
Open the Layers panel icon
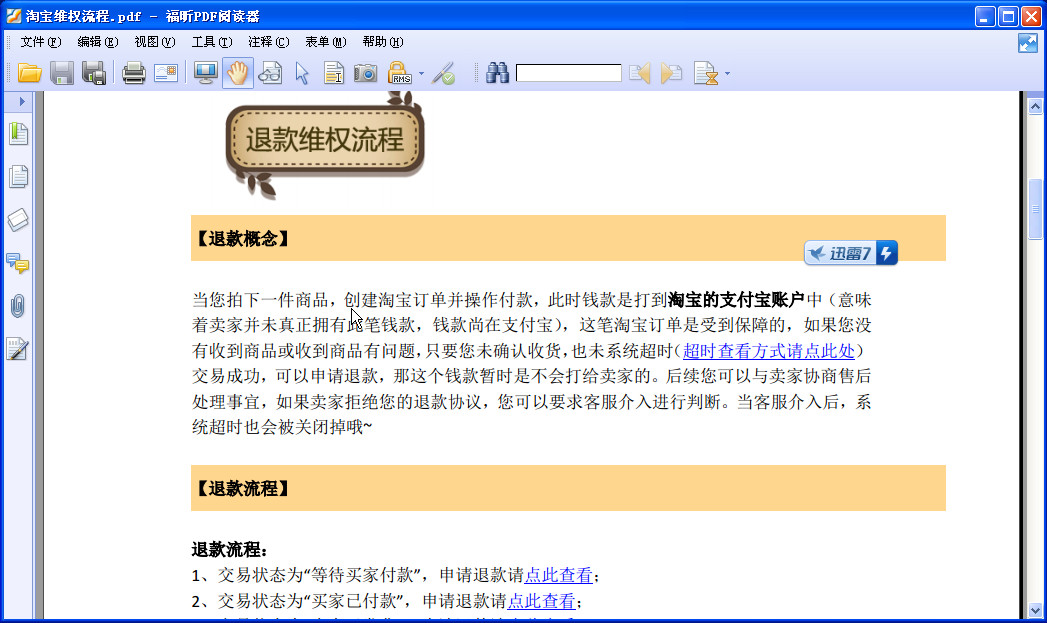tap(18, 220)
